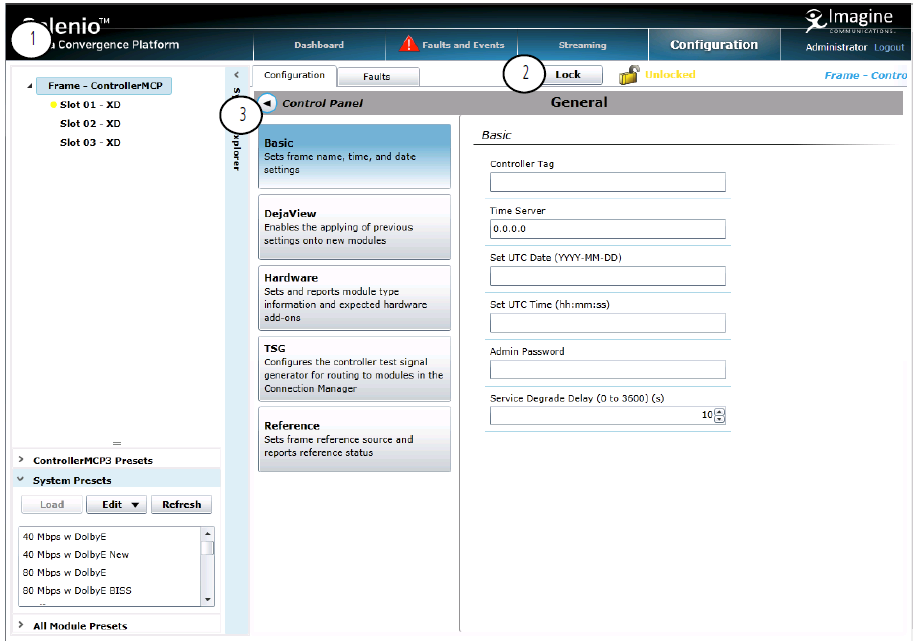This screenshot has width=916, height=642.
Task: Click the Control Panel back arrow icon
Action: (268, 103)
